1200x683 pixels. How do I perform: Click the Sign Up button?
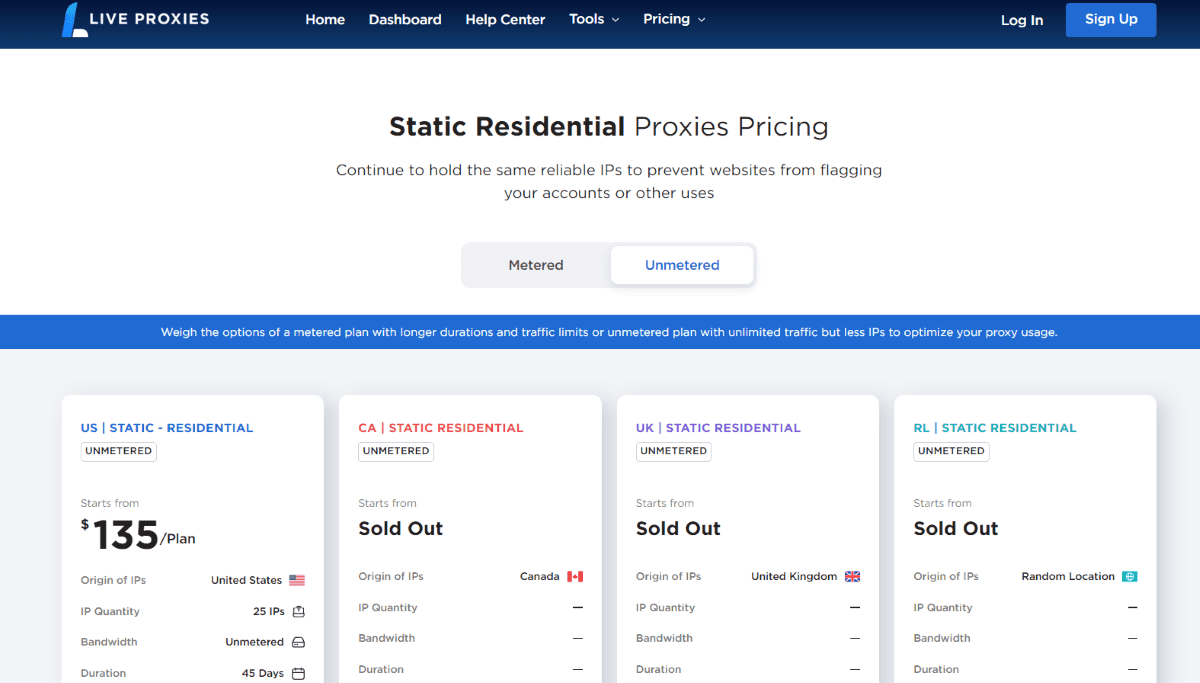[1111, 20]
